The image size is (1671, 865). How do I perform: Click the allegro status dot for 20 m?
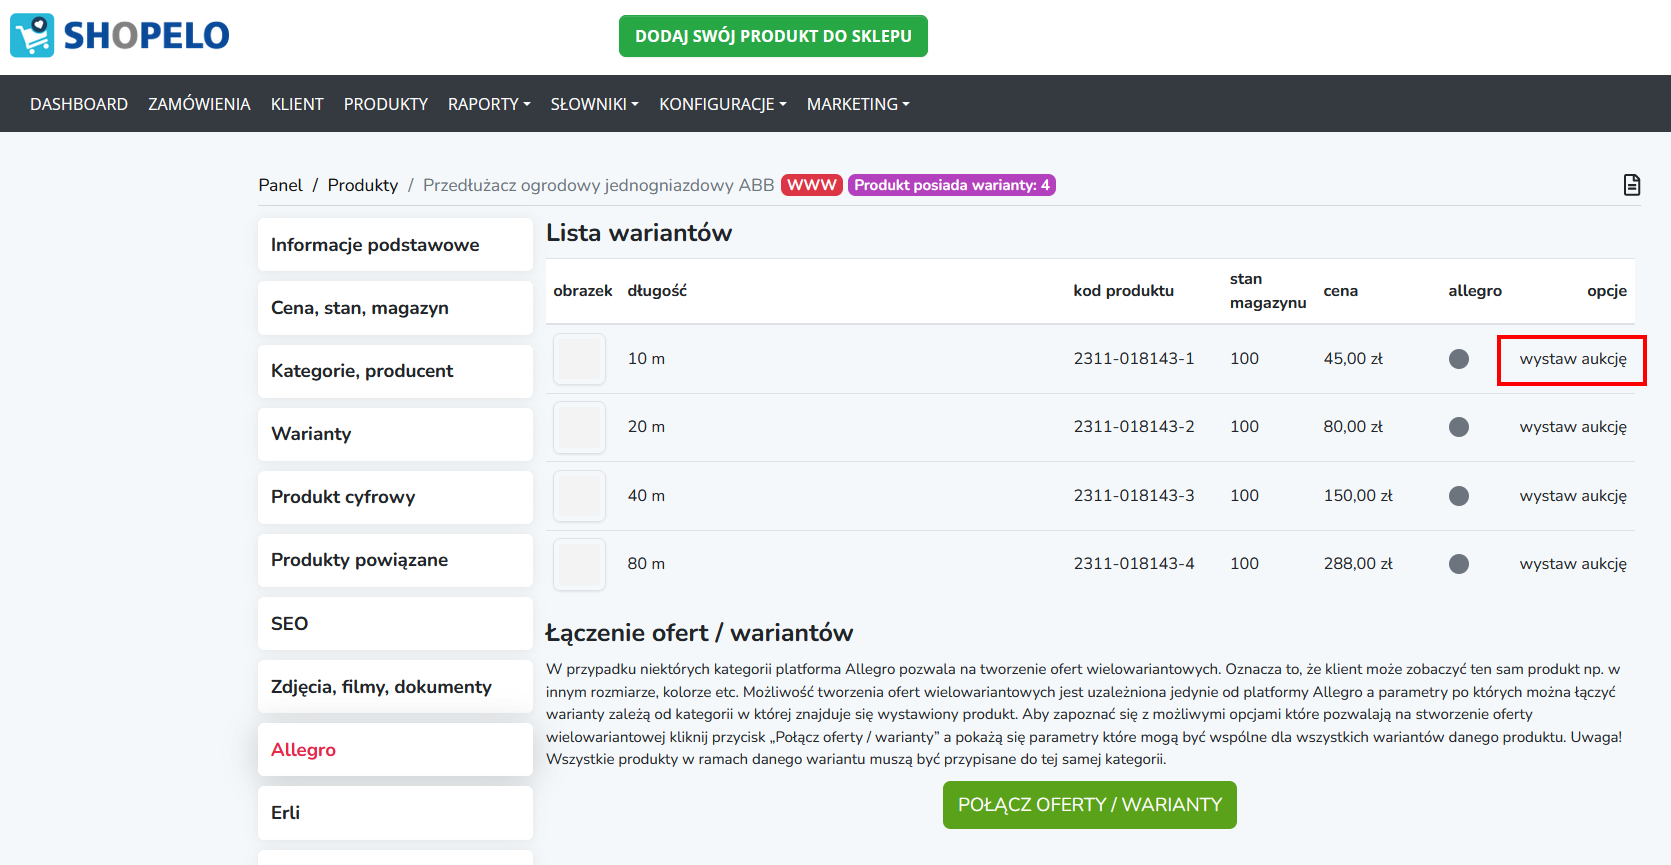1459,427
